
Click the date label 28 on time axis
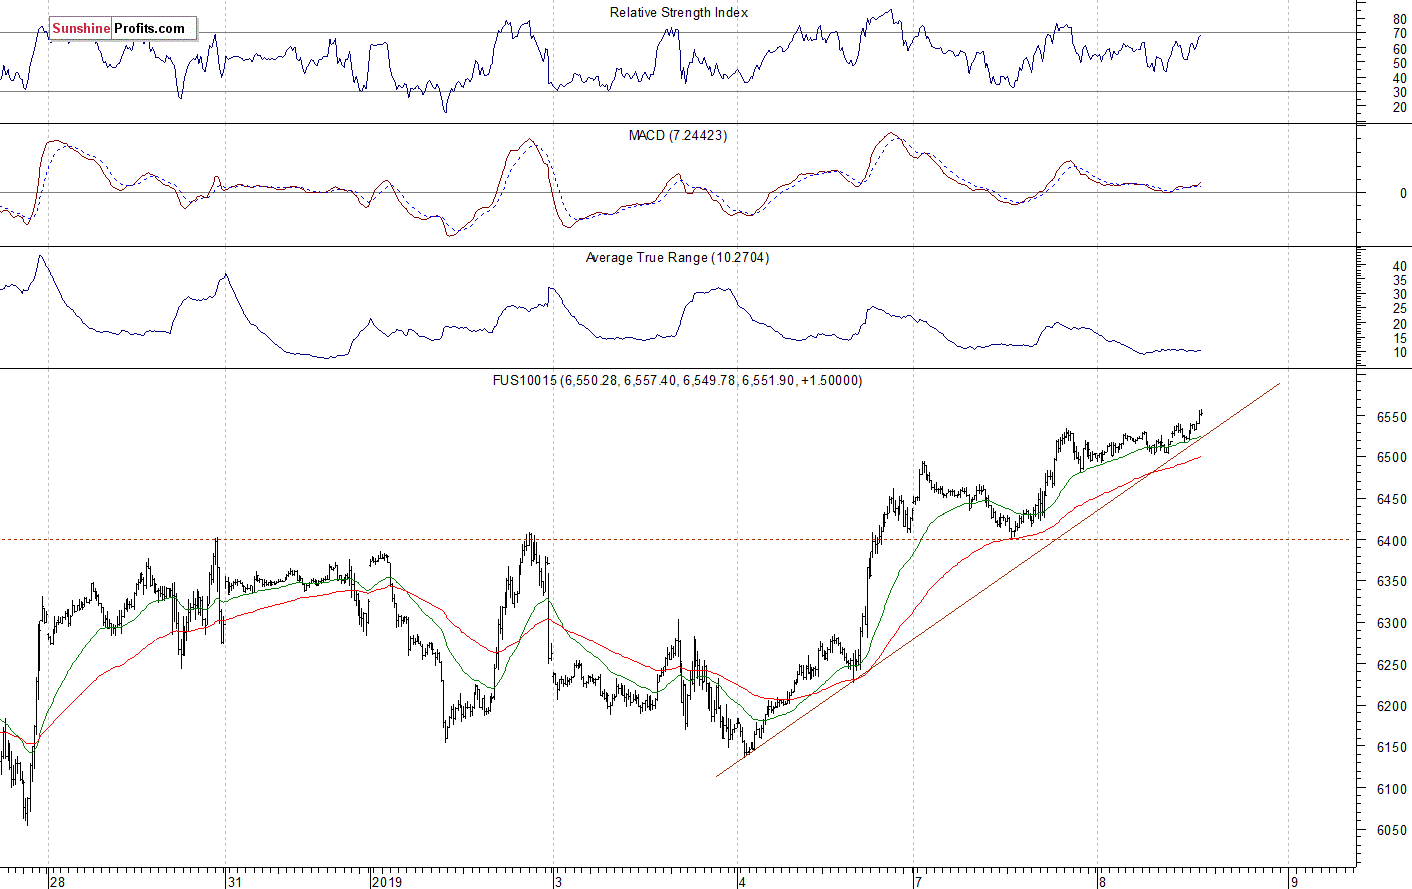(x=58, y=882)
